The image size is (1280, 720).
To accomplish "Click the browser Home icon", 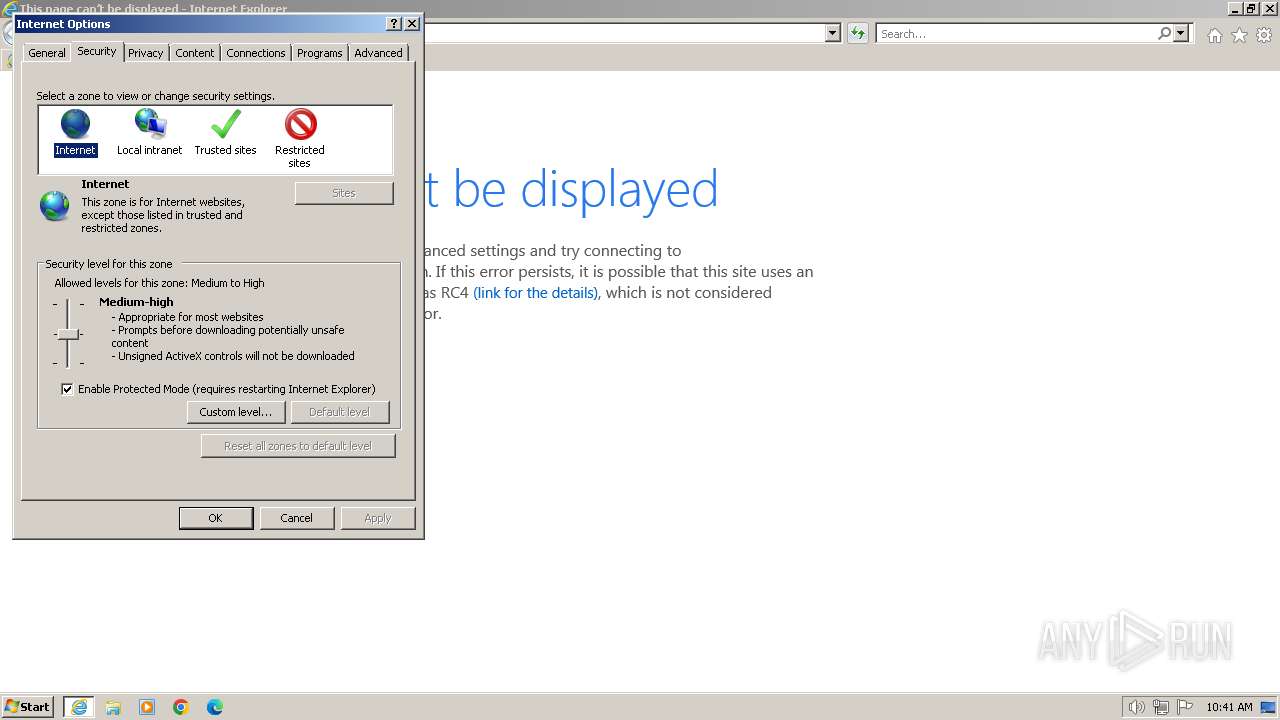I will click(1214, 35).
